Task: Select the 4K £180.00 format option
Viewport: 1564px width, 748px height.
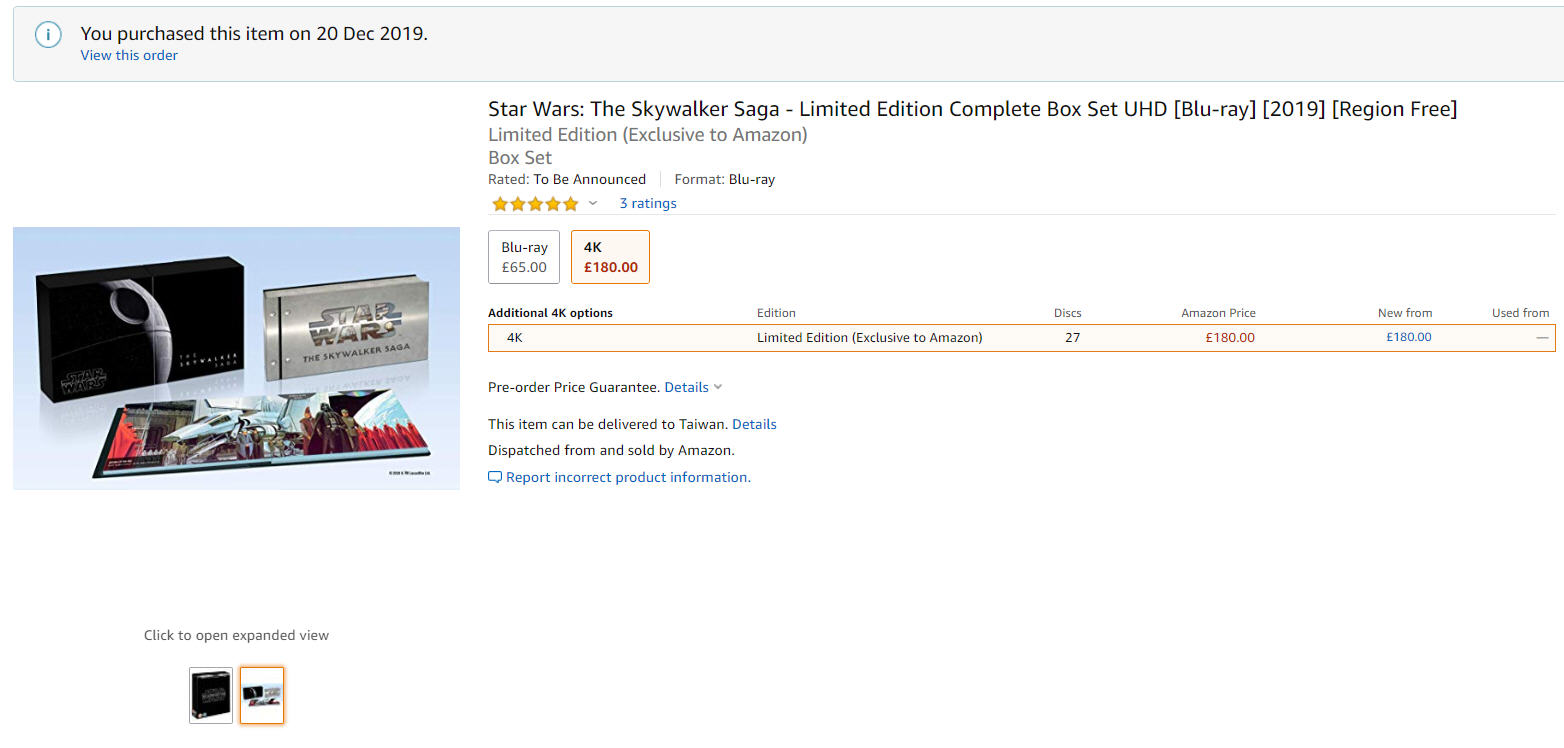Action: tap(610, 257)
